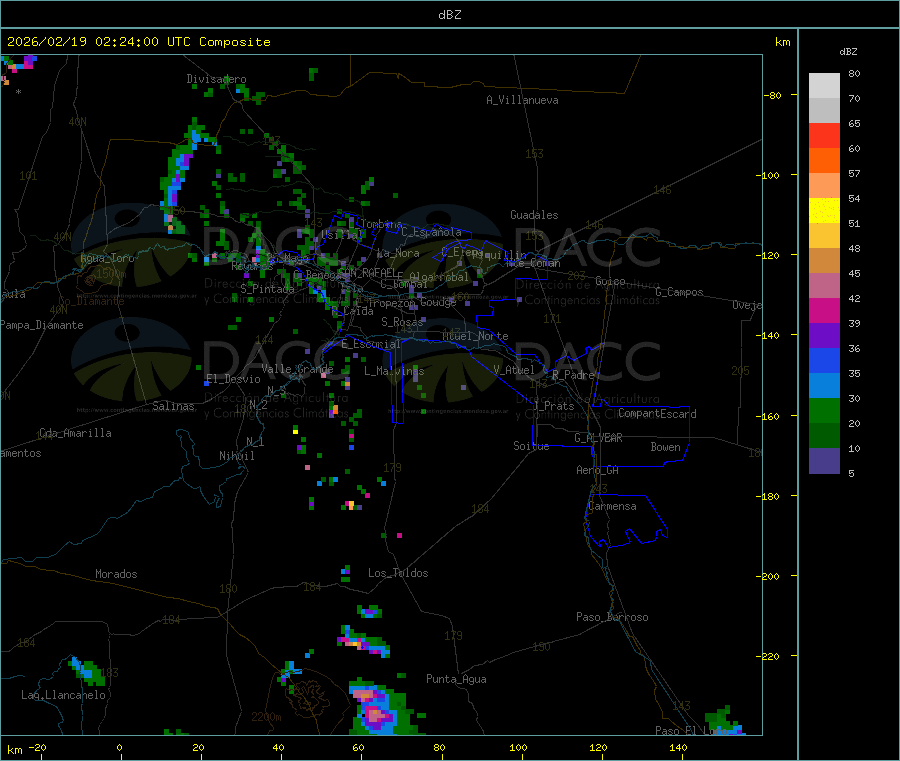Click the dBZ heading above the color legend
900x761 pixels.
pos(848,52)
